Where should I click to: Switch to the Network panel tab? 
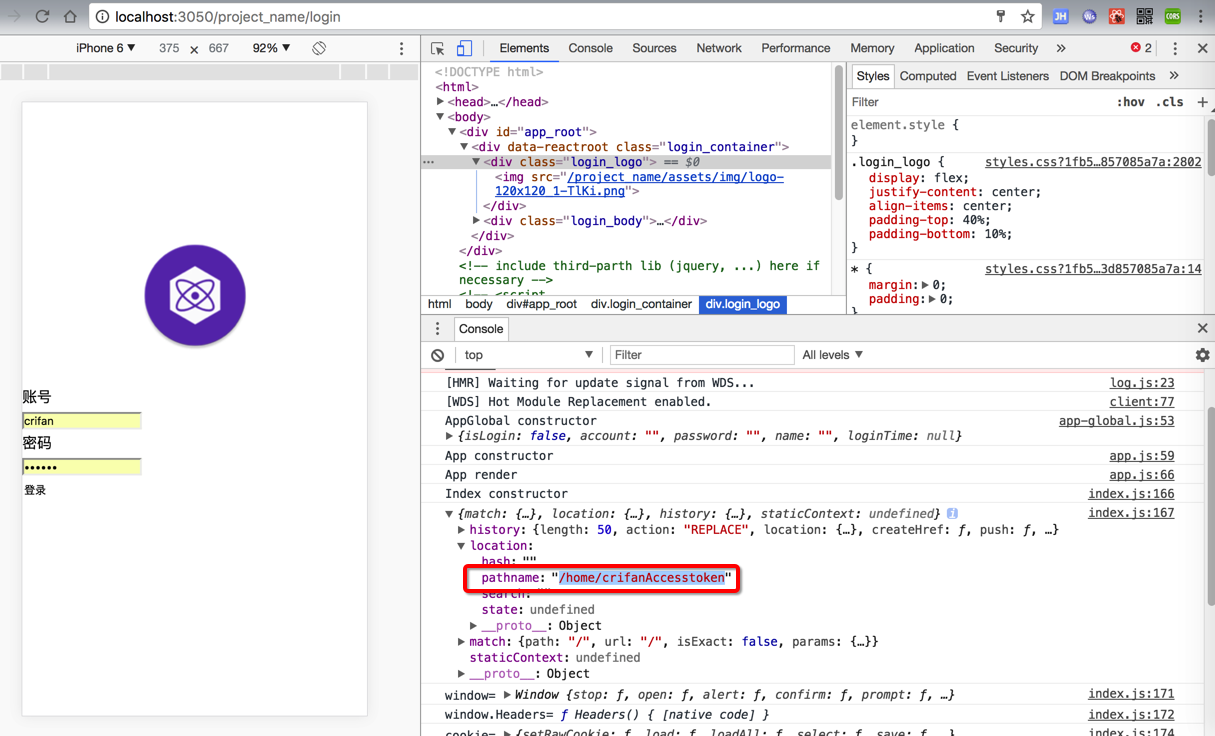(719, 48)
